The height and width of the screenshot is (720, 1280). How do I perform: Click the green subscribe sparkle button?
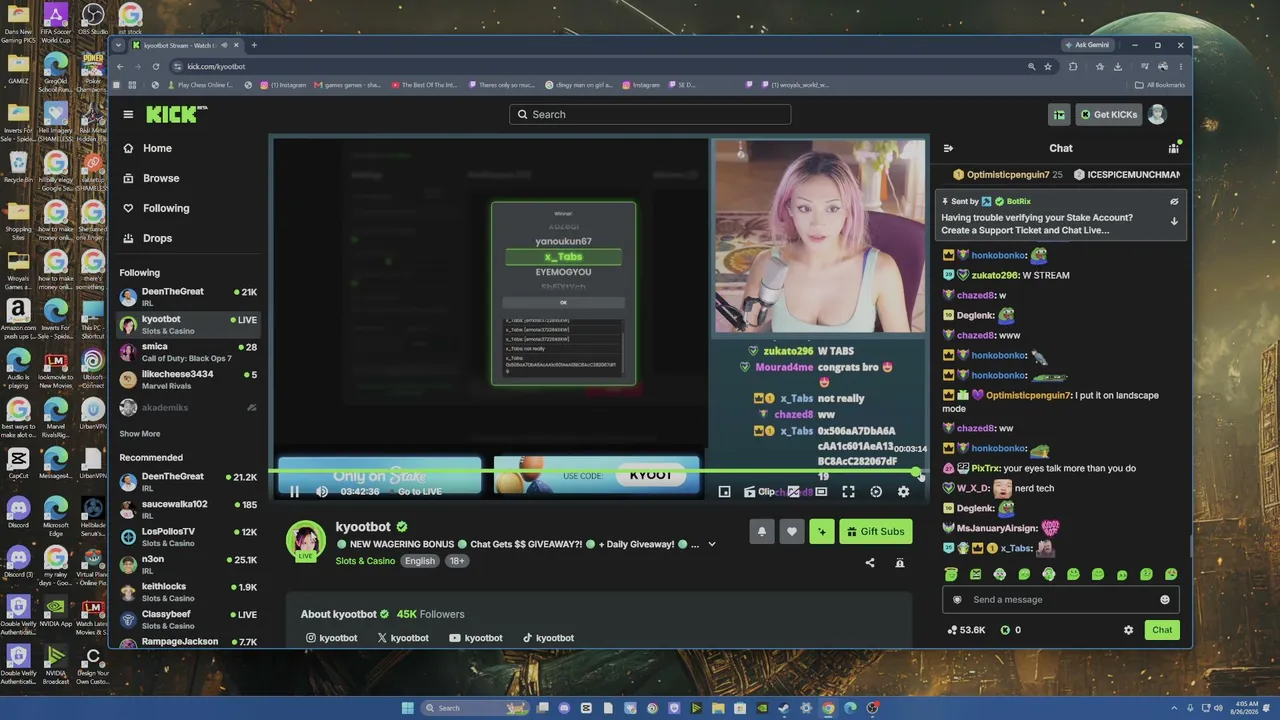pyautogui.click(x=822, y=531)
